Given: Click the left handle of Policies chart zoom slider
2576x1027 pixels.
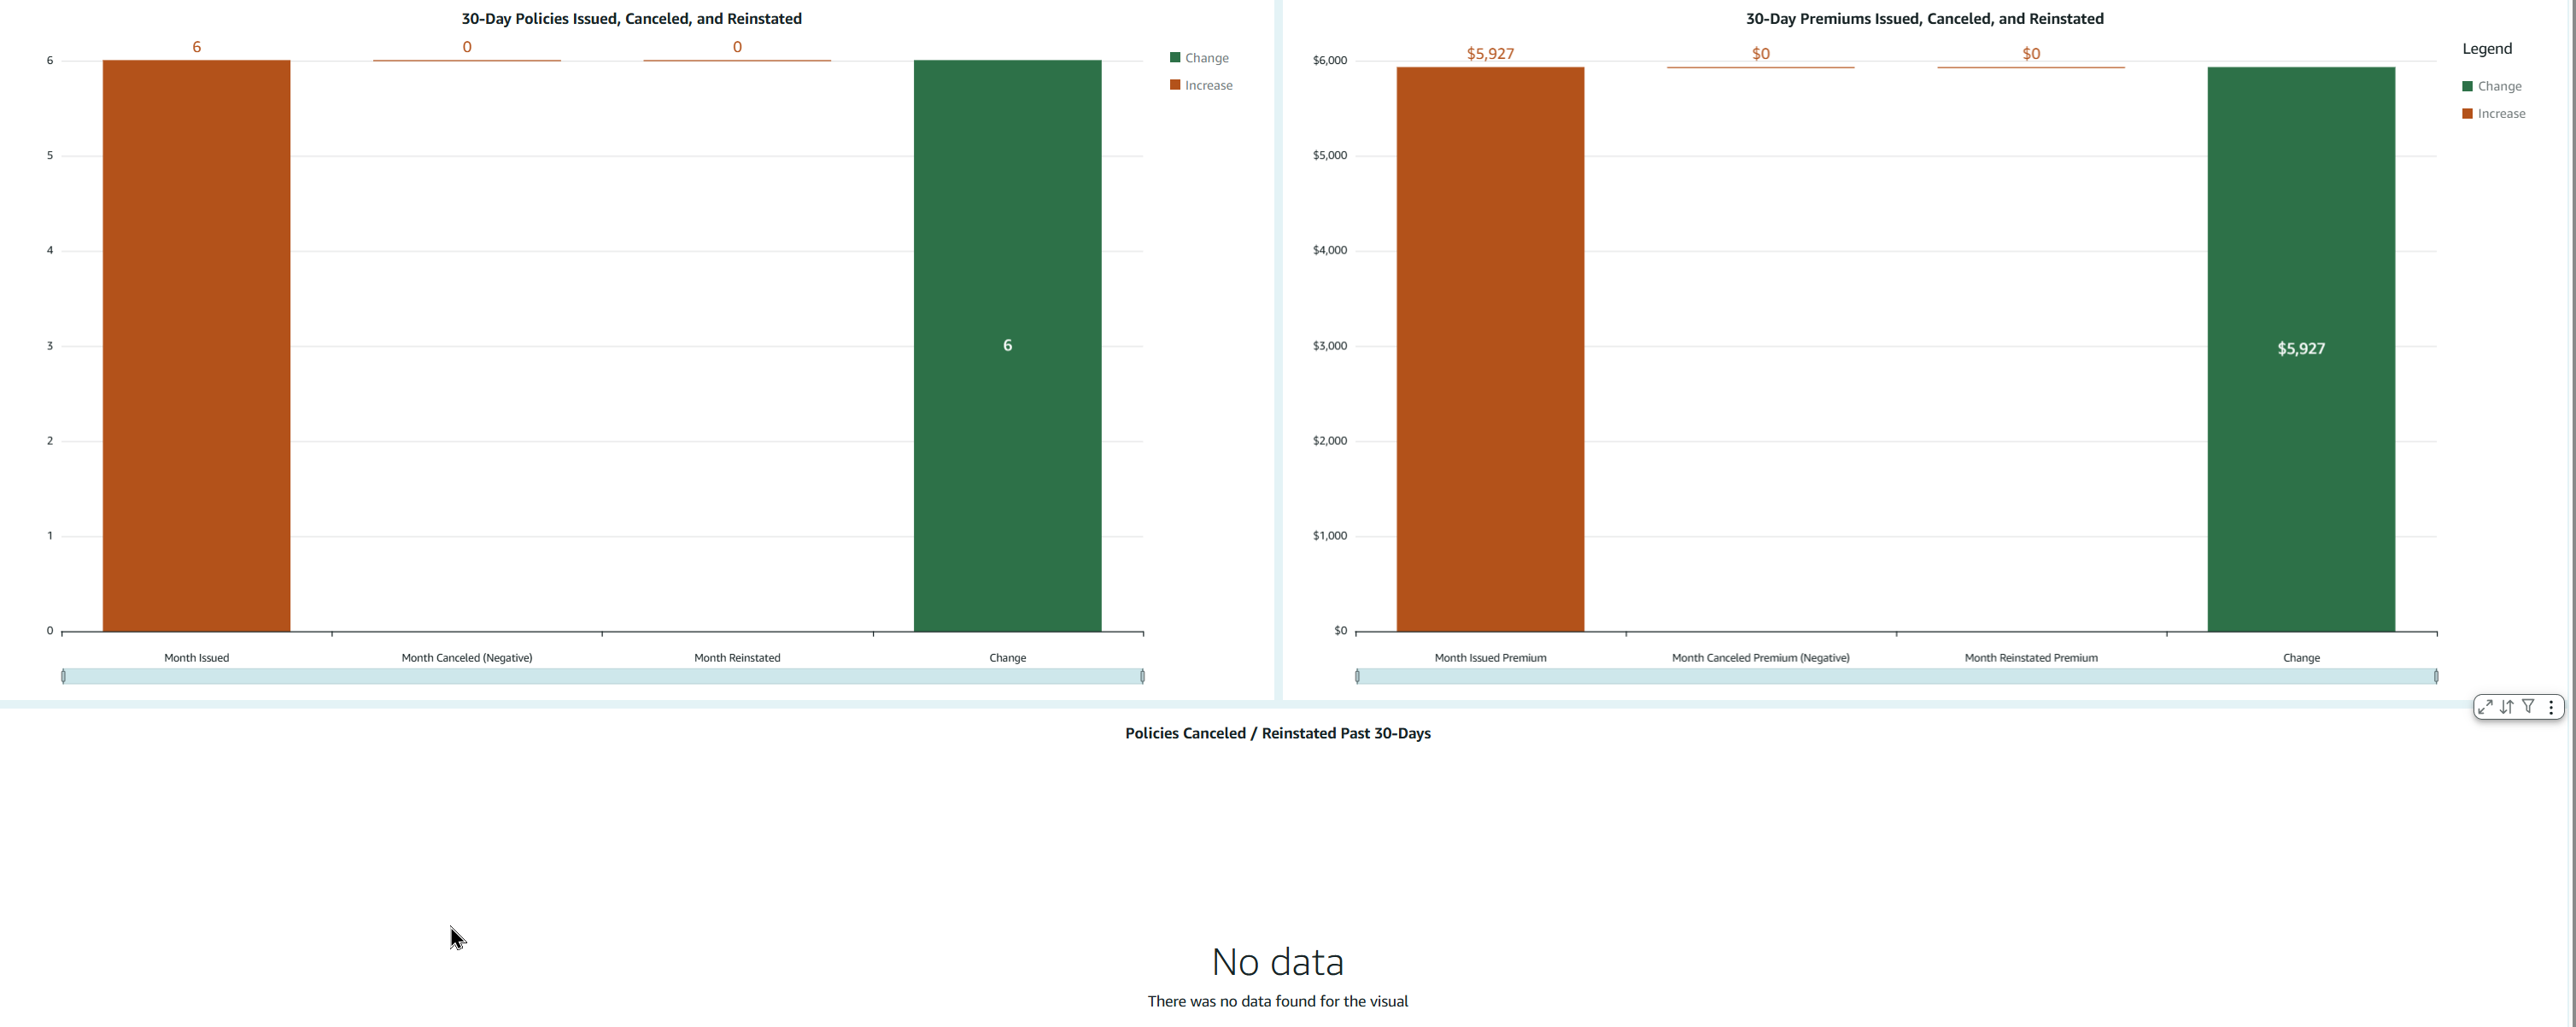Looking at the screenshot, I should [63, 677].
